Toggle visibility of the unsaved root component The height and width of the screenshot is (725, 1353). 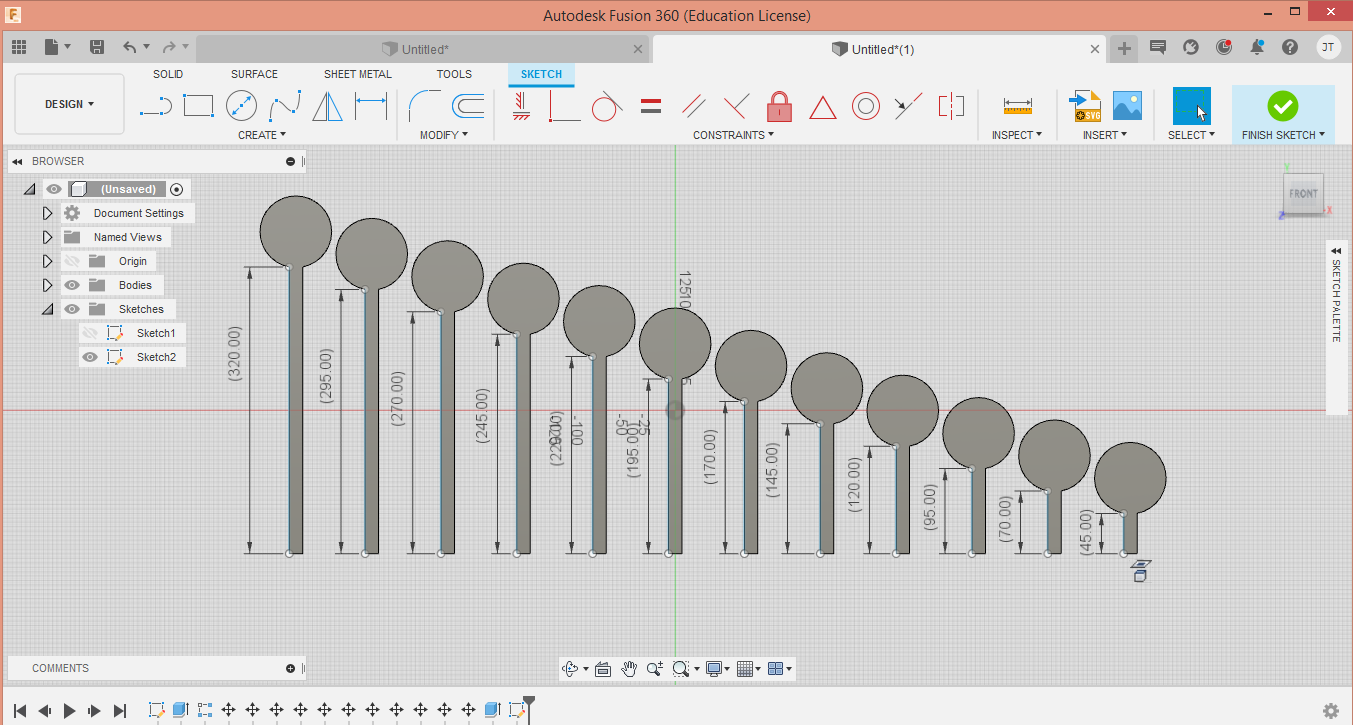click(x=54, y=189)
